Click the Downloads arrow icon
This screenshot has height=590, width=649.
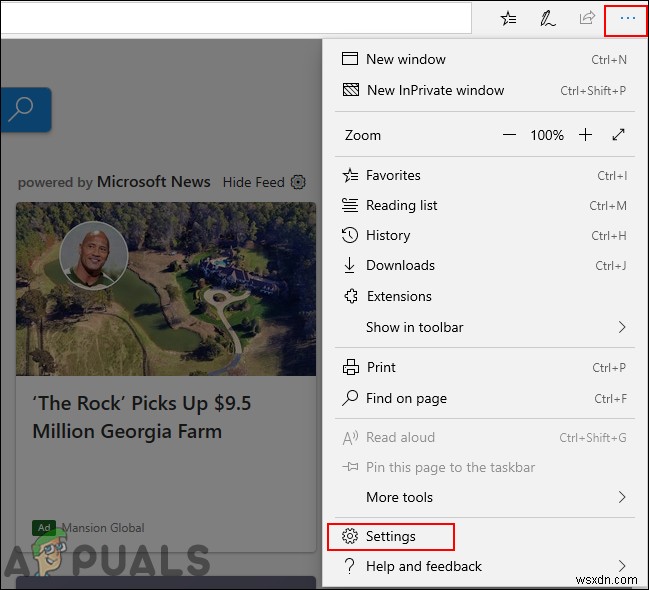(x=349, y=265)
